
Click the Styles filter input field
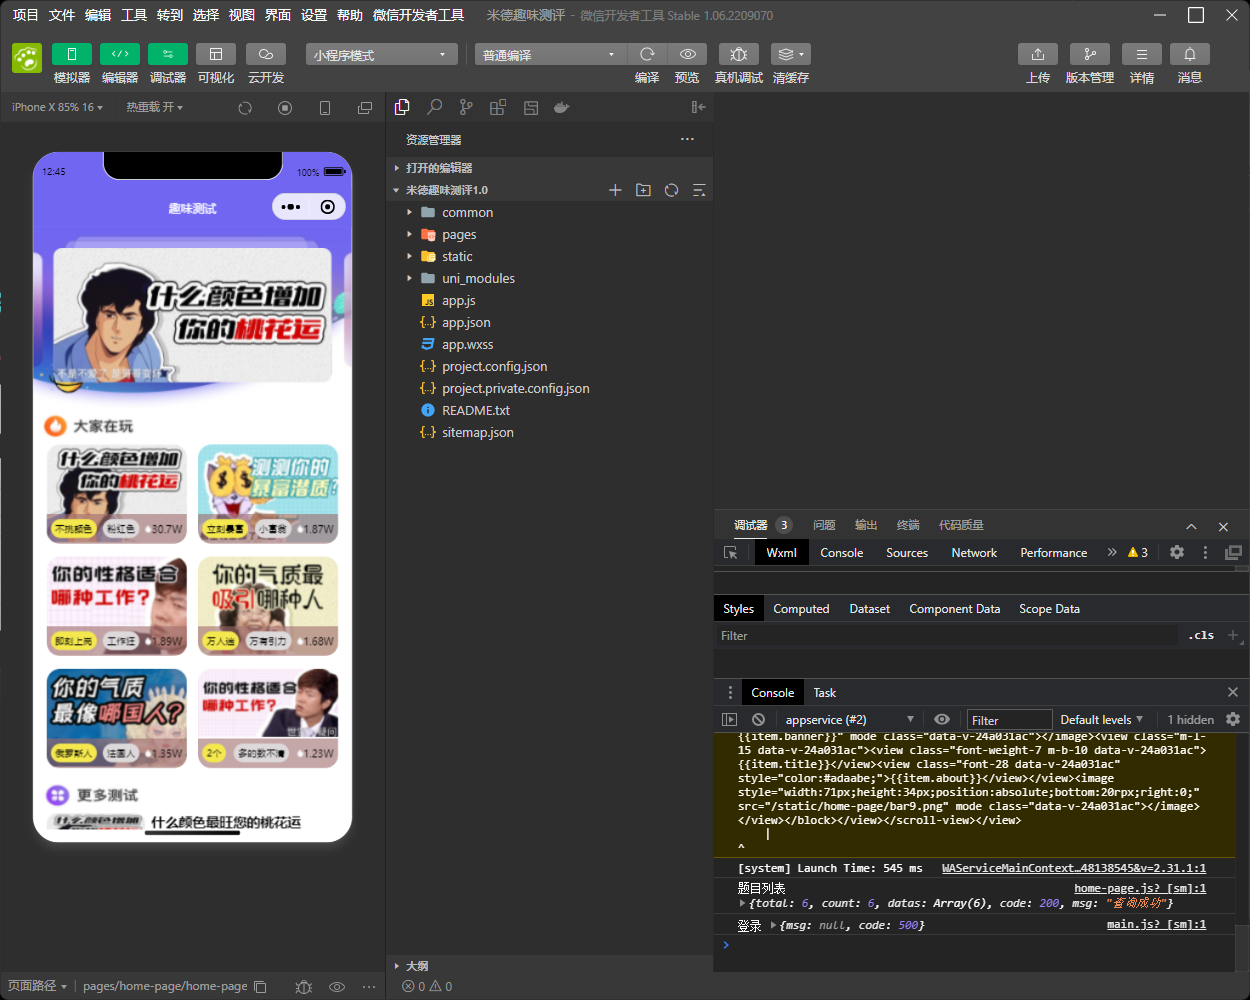coord(945,635)
